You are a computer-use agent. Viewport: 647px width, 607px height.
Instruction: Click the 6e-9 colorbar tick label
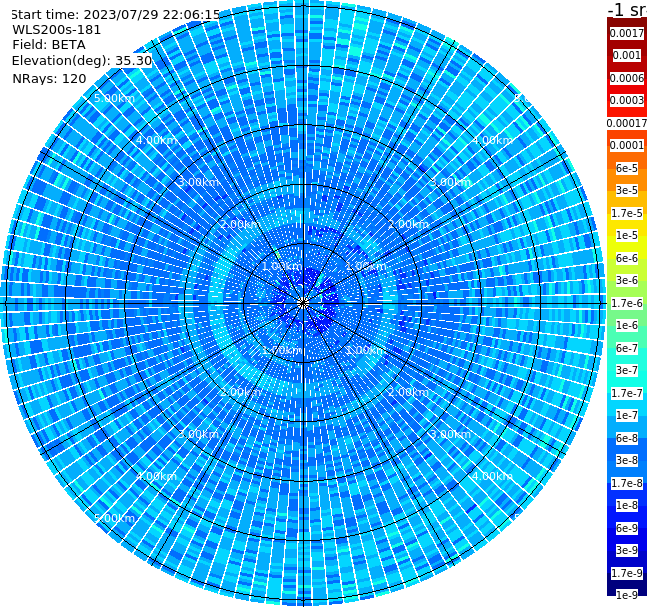tap(627, 528)
